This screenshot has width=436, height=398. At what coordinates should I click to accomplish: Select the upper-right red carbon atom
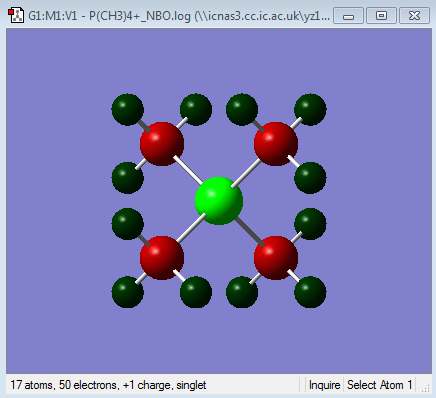point(276,144)
